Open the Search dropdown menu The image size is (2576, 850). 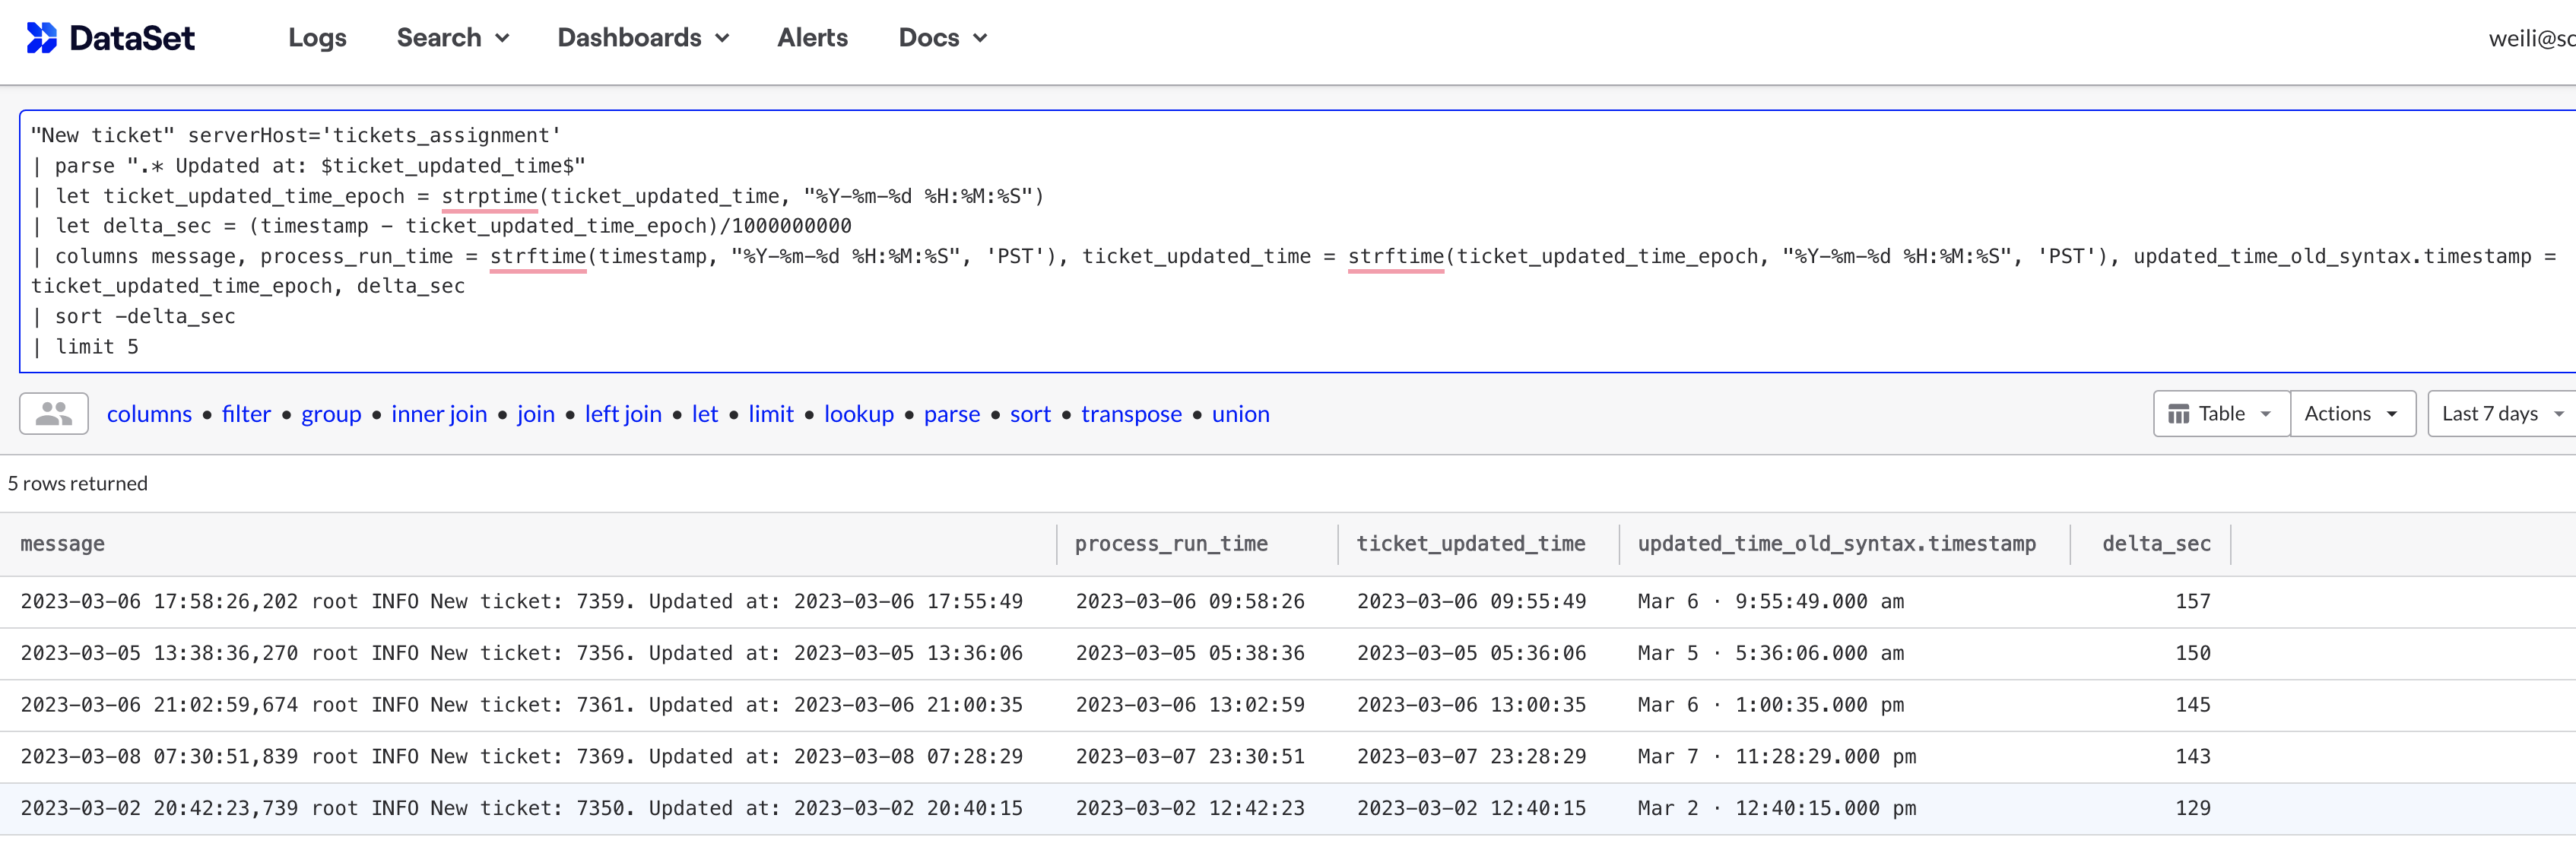click(x=453, y=38)
